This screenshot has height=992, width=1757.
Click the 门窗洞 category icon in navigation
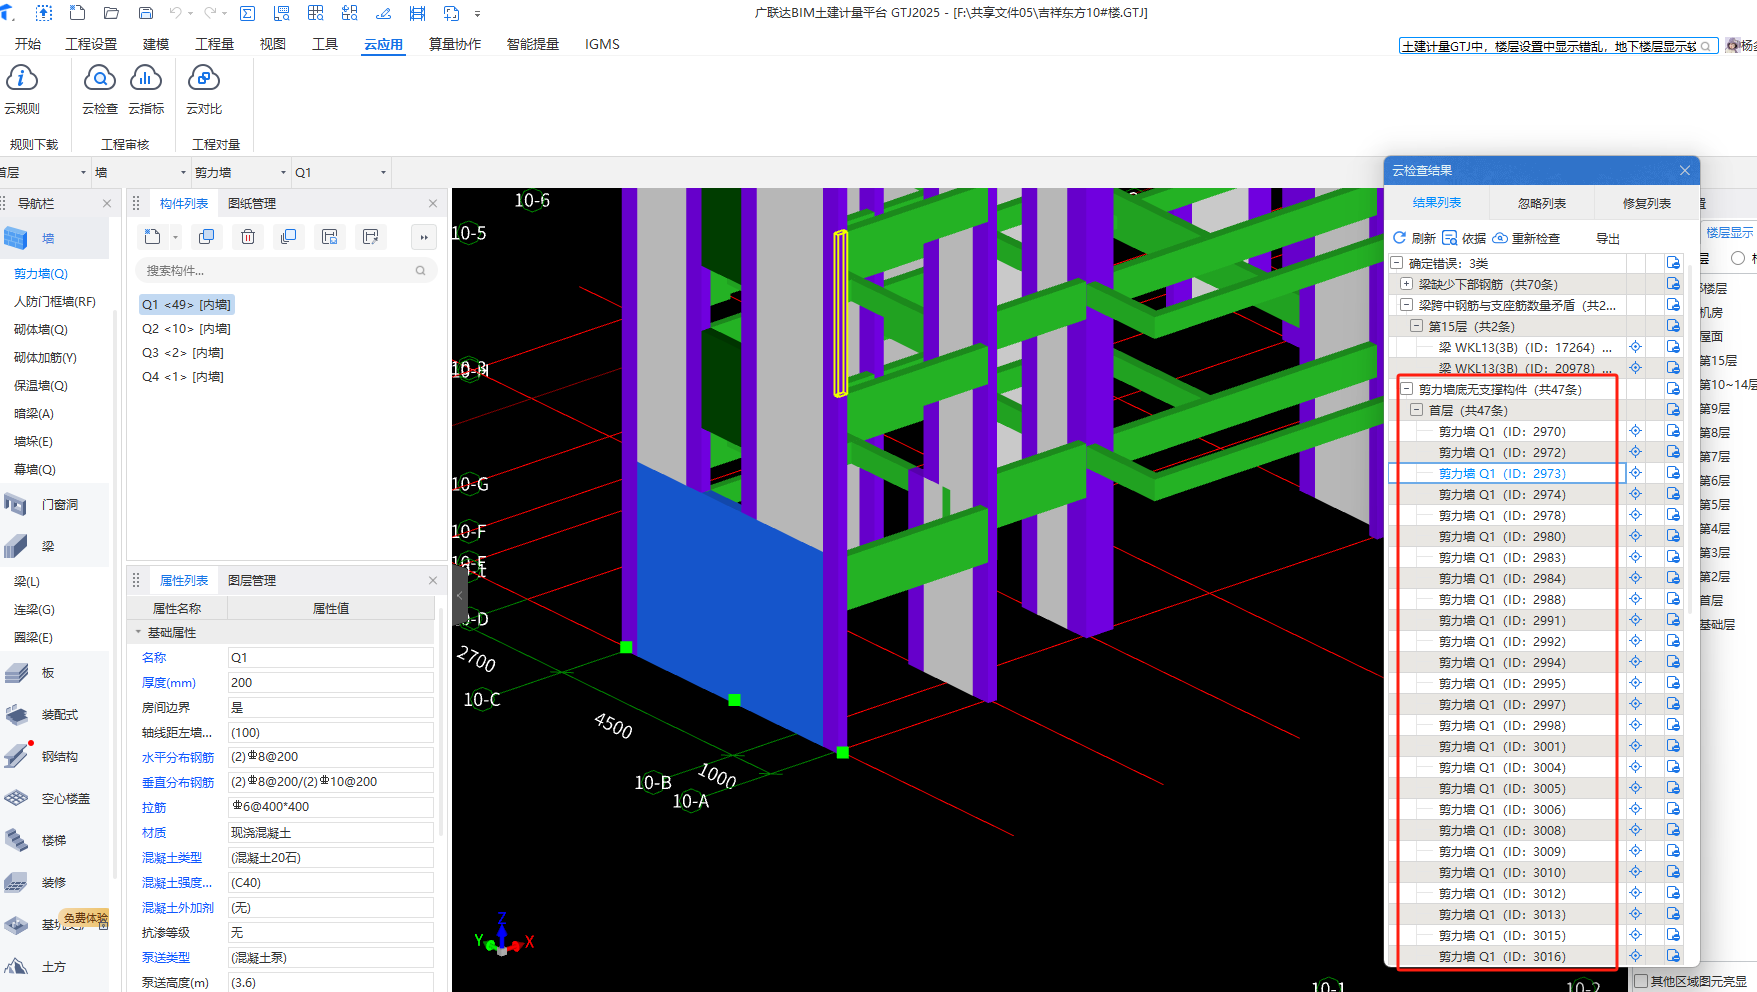click(16, 504)
